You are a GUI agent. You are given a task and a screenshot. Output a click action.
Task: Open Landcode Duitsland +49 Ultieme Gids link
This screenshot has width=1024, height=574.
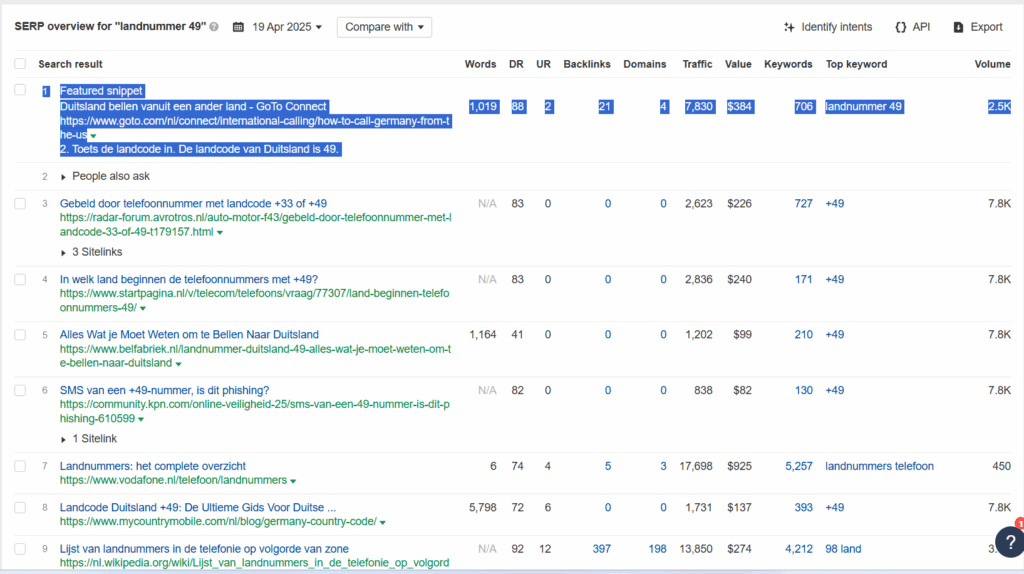coord(198,507)
